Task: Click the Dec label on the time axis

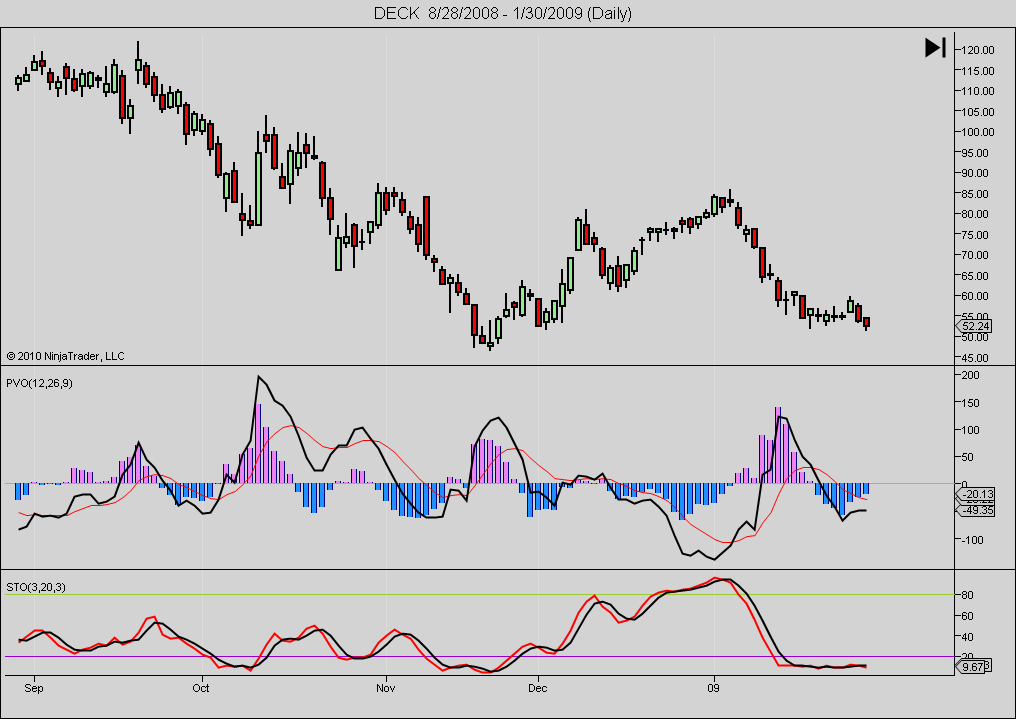Action: coord(537,688)
